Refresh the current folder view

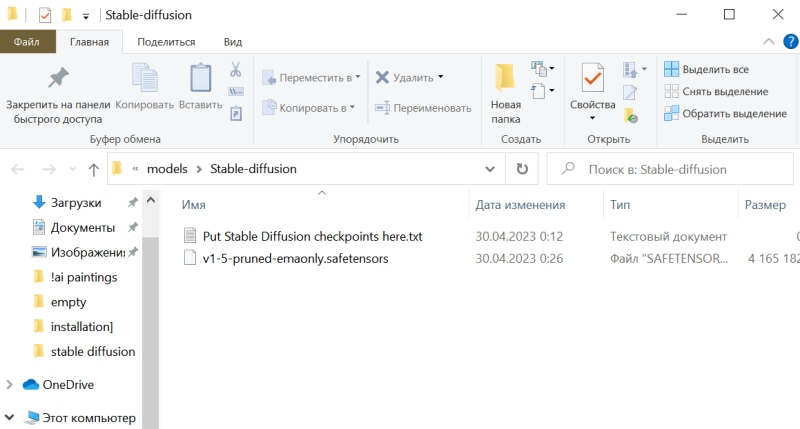tap(521, 169)
